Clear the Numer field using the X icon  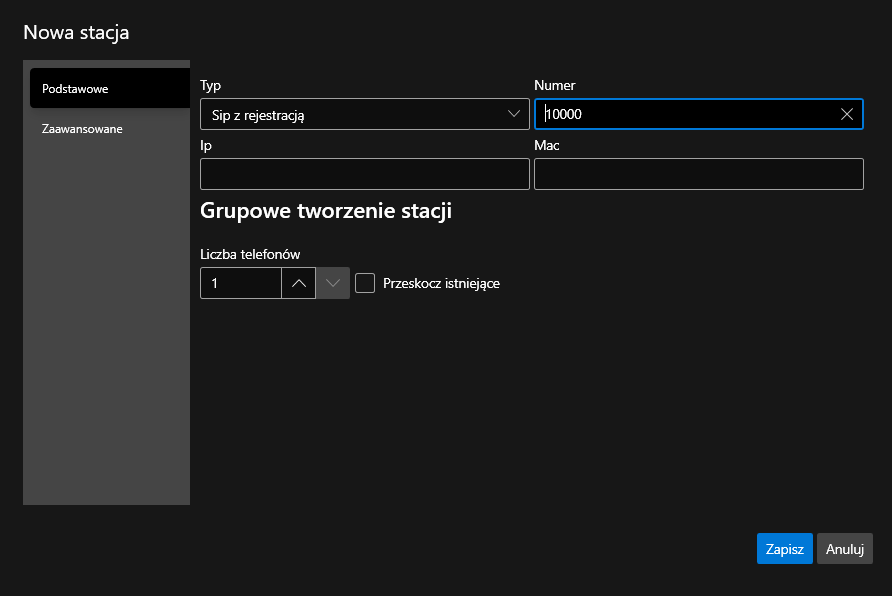click(846, 113)
